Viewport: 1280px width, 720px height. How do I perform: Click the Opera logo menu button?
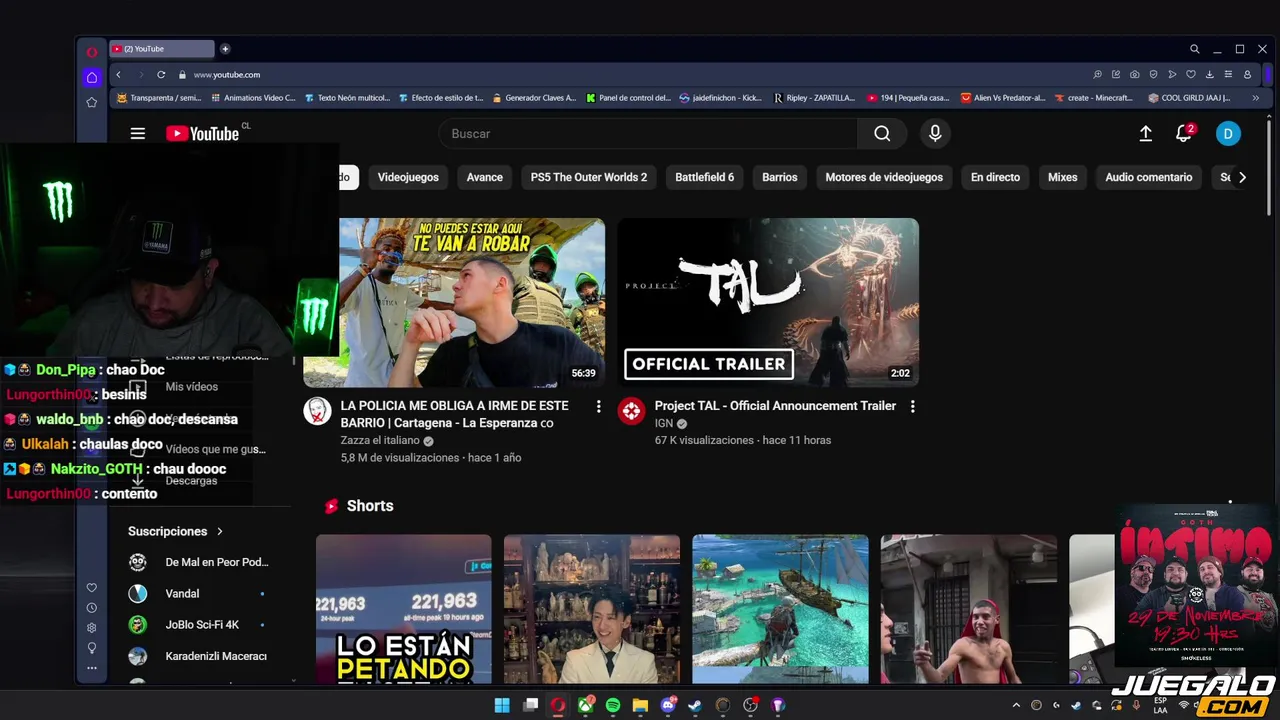tap(91, 52)
